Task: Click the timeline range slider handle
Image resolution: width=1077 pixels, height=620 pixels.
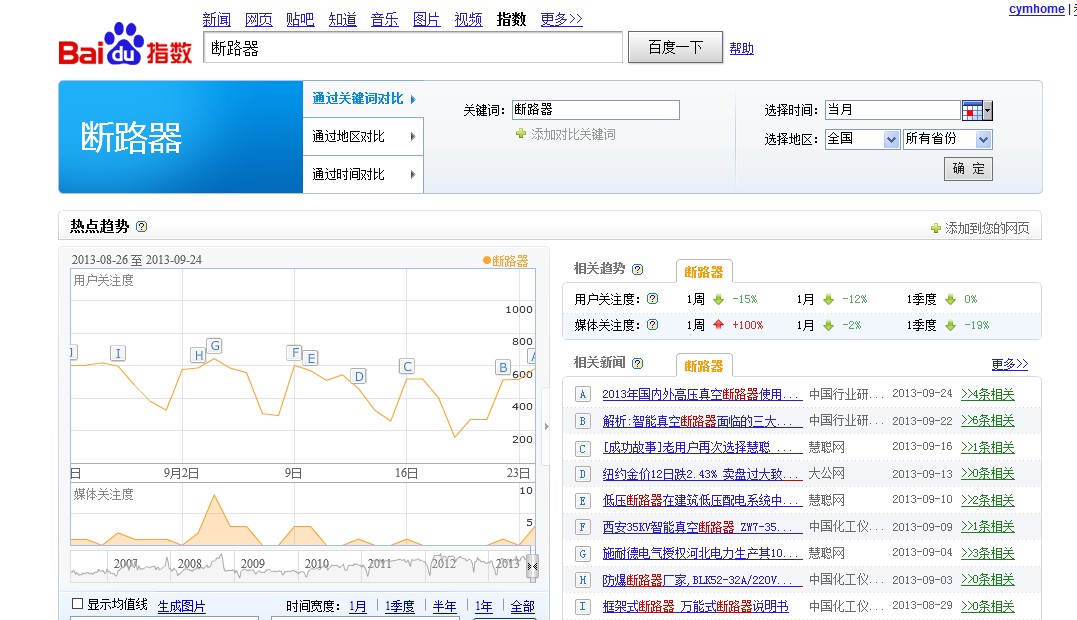Action: [532, 566]
